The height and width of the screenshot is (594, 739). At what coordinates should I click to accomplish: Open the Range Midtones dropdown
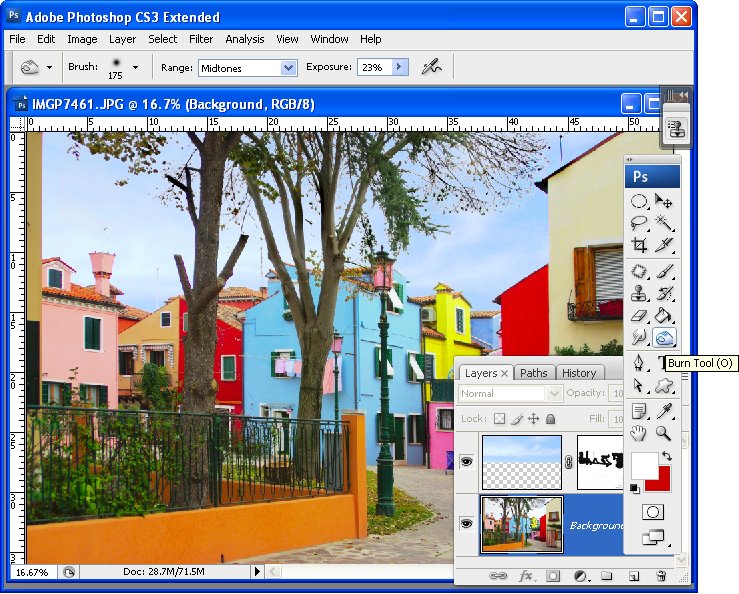tap(288, 68)
